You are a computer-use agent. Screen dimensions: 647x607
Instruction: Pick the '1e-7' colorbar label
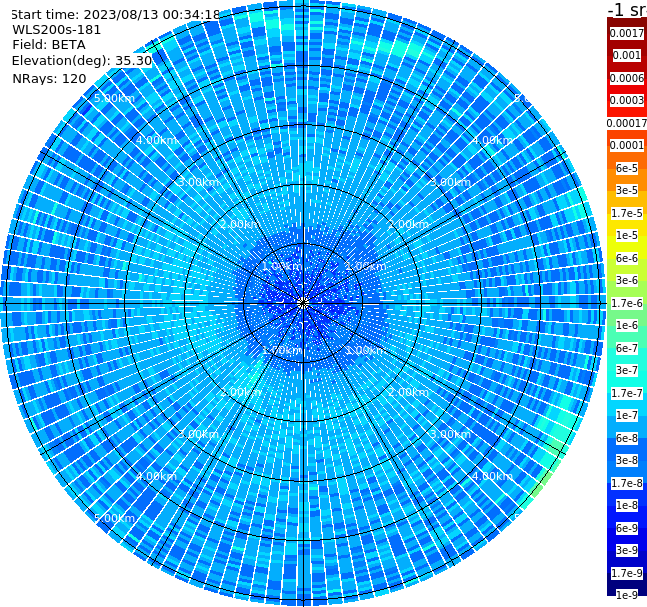tap(627, 415)
